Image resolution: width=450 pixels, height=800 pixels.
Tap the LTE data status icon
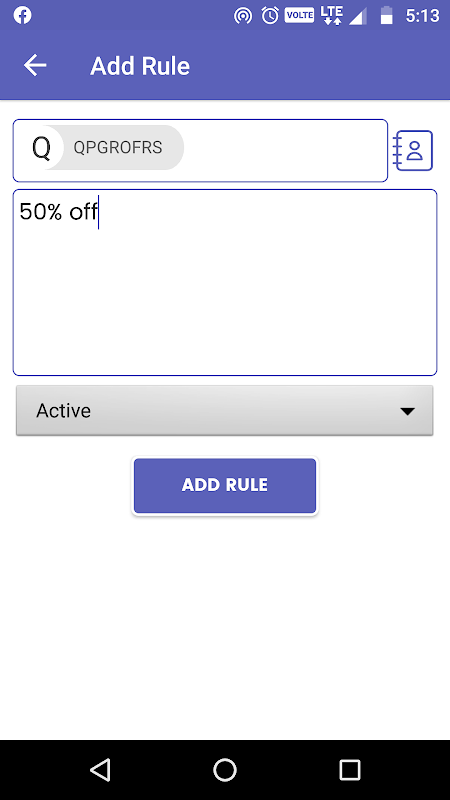(332, 16)
